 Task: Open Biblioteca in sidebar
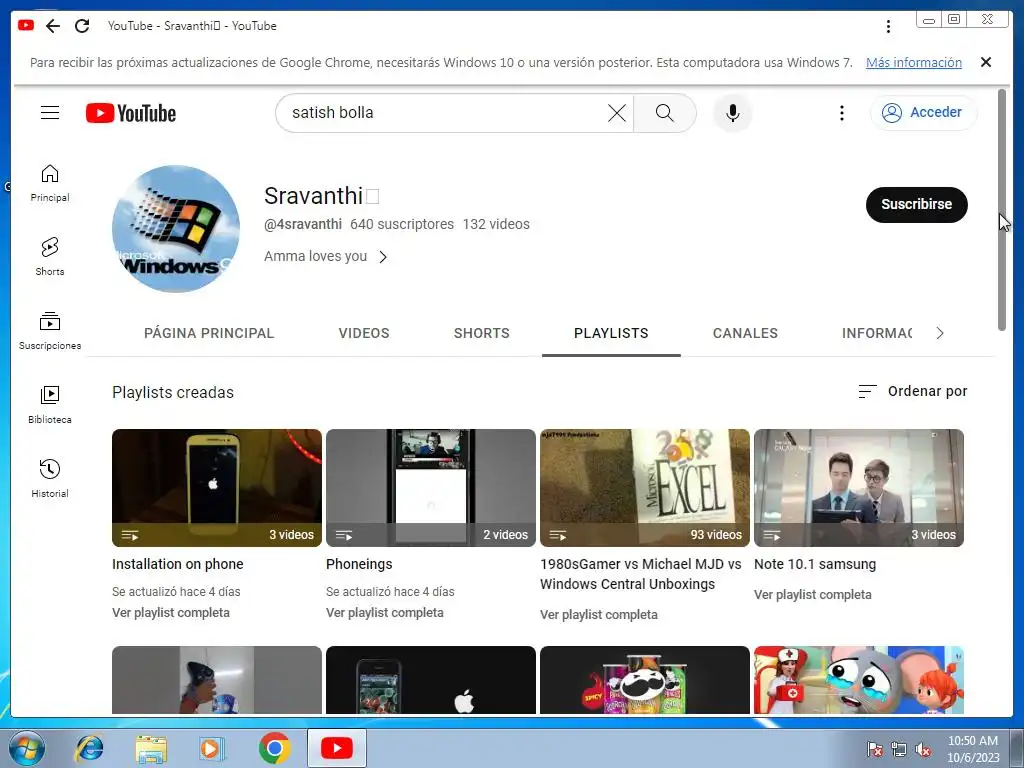pos(50,405)
